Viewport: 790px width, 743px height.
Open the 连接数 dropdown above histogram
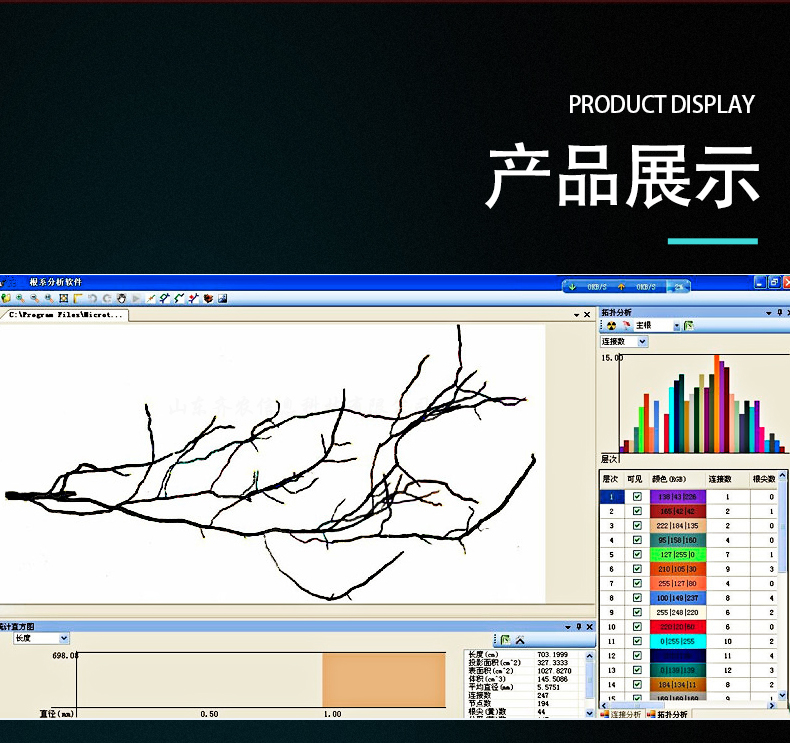[642, 342]
